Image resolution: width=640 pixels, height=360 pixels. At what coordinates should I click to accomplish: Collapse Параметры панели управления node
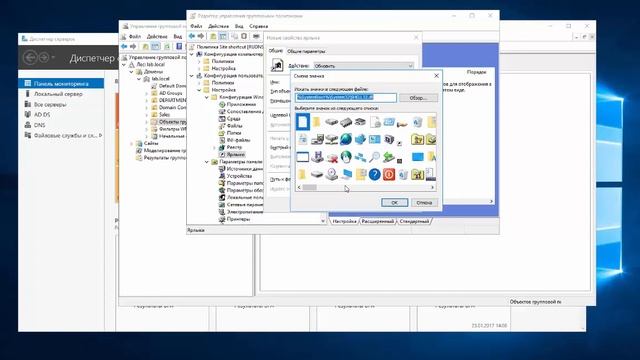pos(207,162)
